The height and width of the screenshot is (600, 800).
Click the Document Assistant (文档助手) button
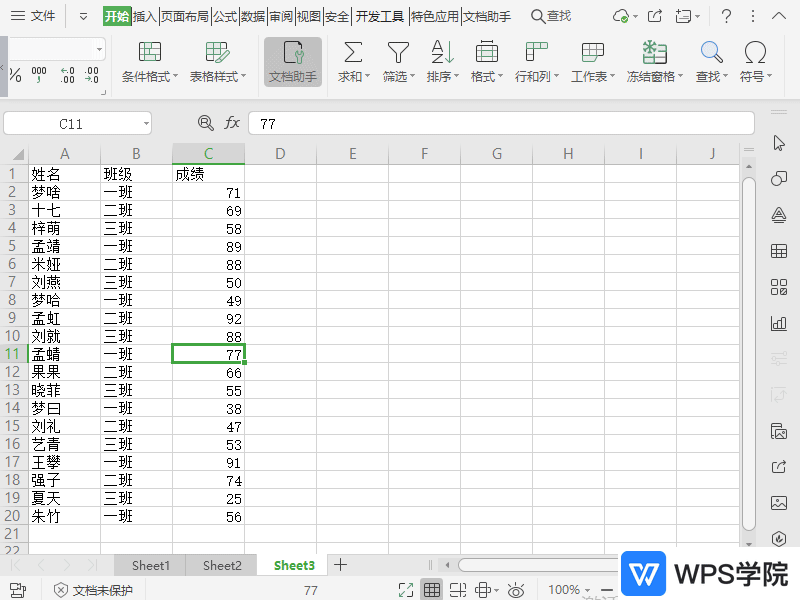(293, 62)
